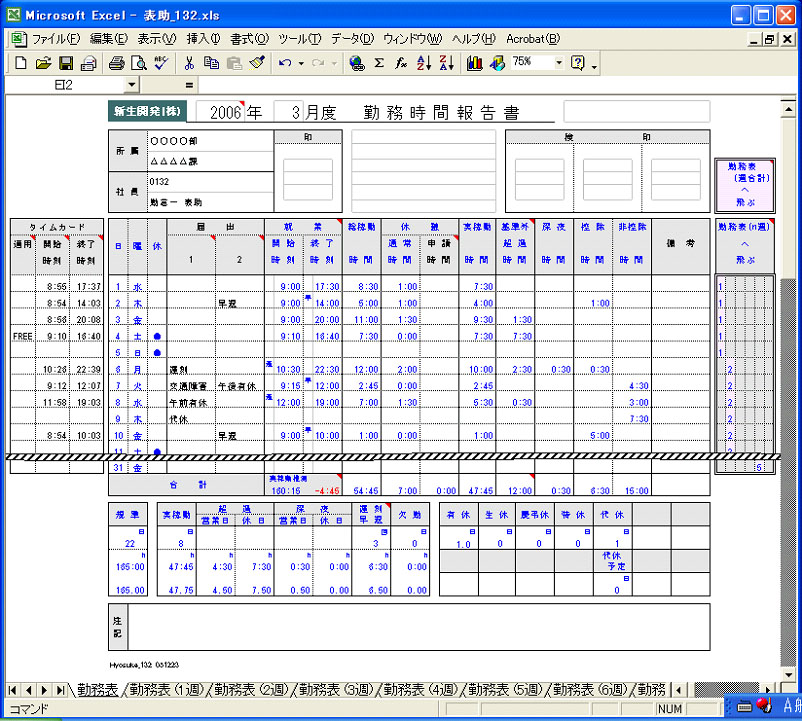
Task: Open Print Preview from the toolbar
Action: pyautogui.click(x=139, y=63)
